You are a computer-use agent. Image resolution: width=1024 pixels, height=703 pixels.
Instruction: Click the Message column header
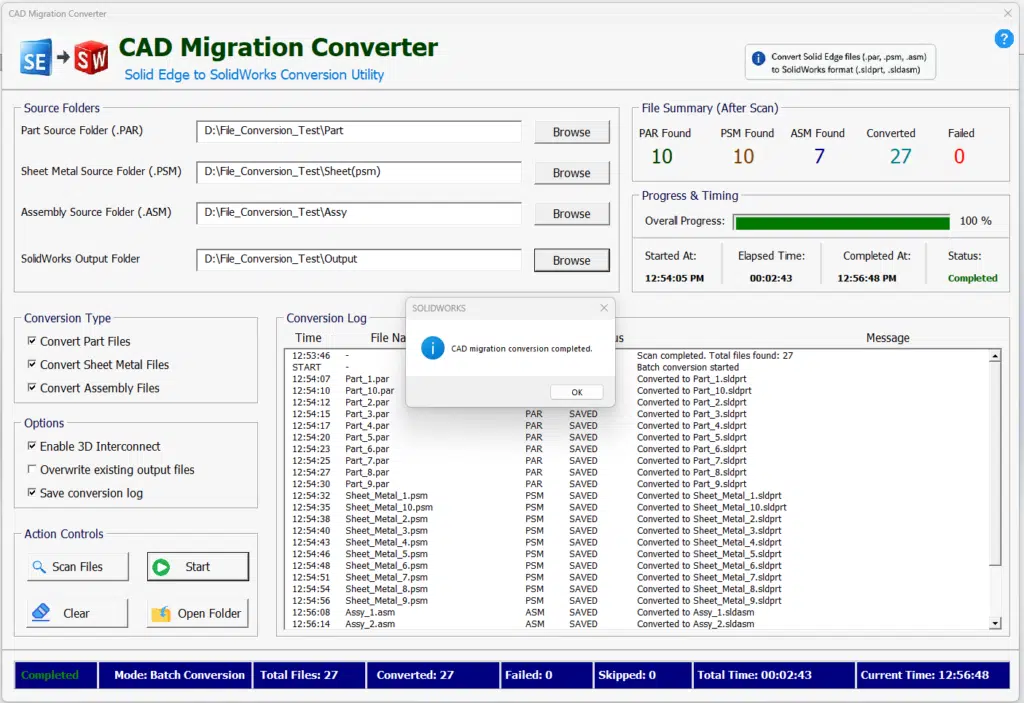click(888, 338)
